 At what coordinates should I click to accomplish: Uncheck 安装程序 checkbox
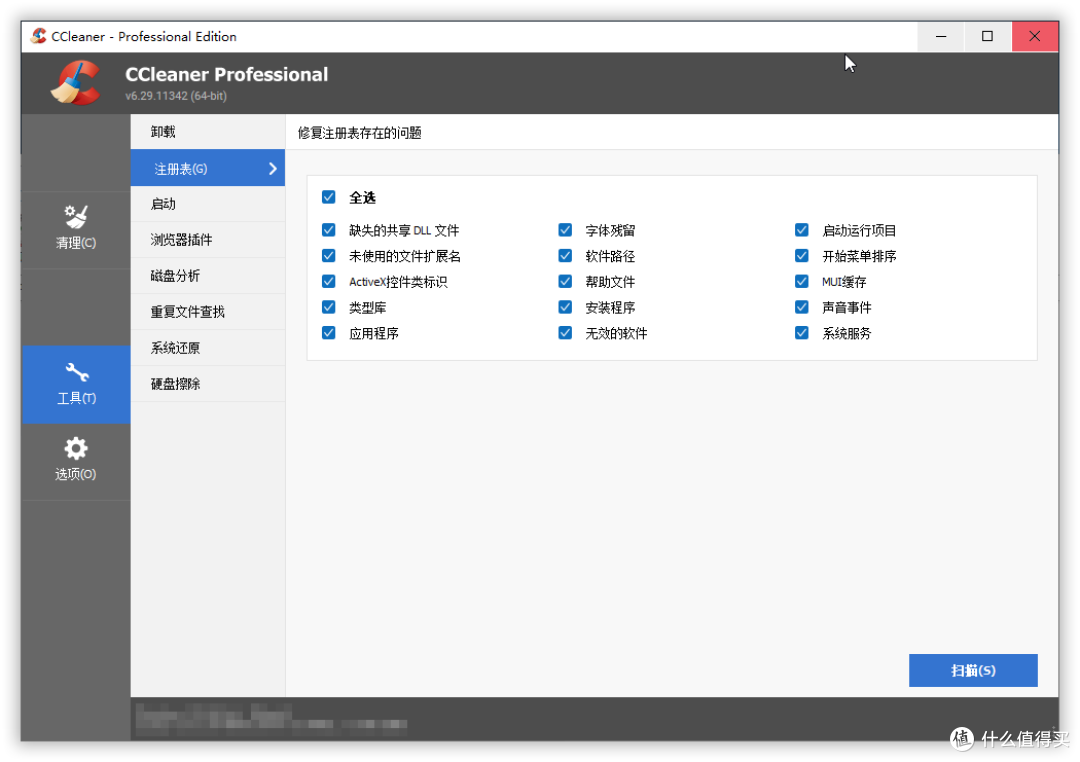[565, 307]
